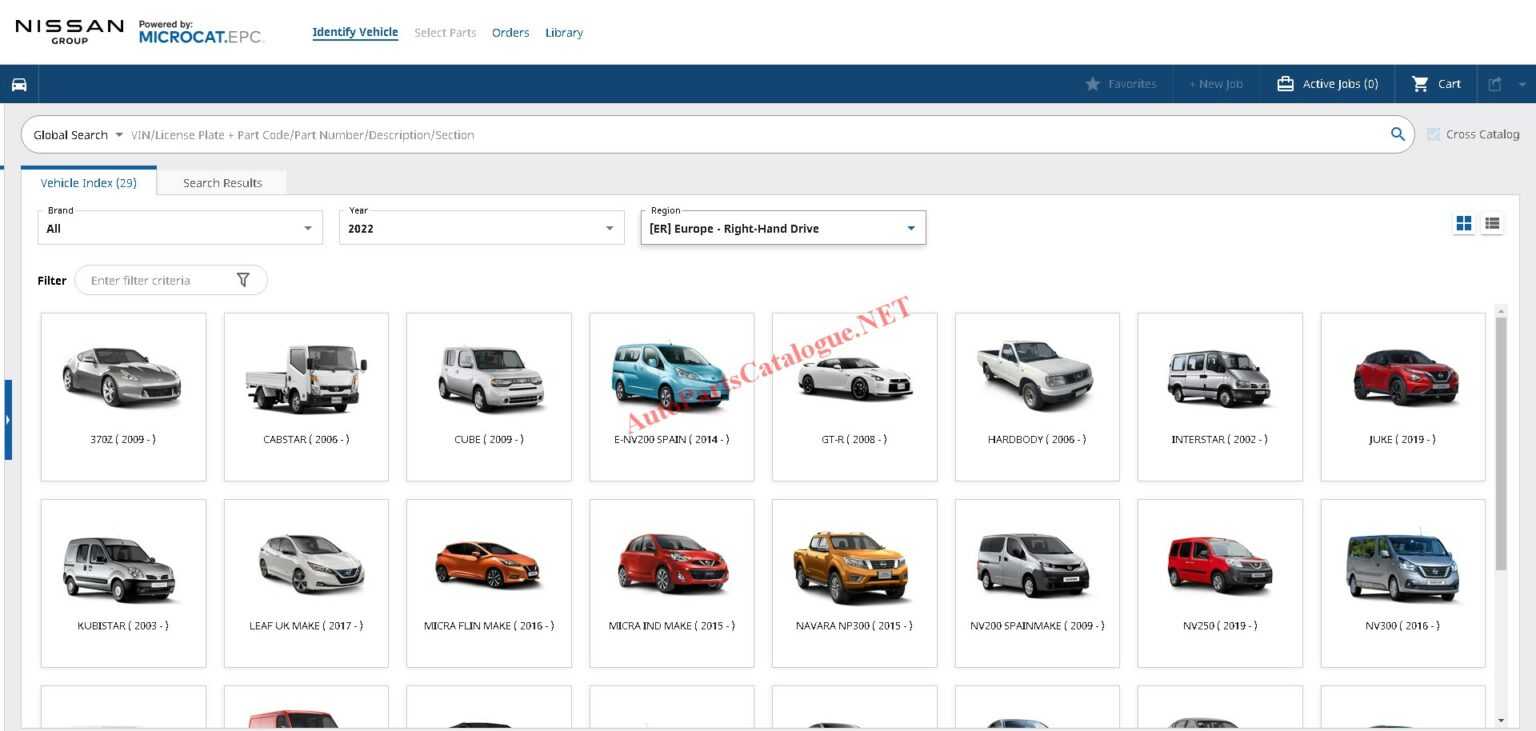Select the Vehicle Index (29) tab
1536x731 pixels.
tap(89, 182)
